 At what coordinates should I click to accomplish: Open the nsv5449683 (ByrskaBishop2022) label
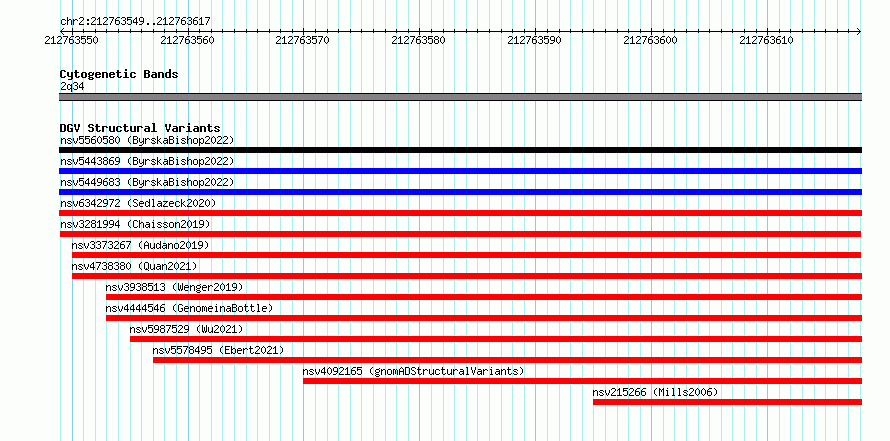coord(147,182)
